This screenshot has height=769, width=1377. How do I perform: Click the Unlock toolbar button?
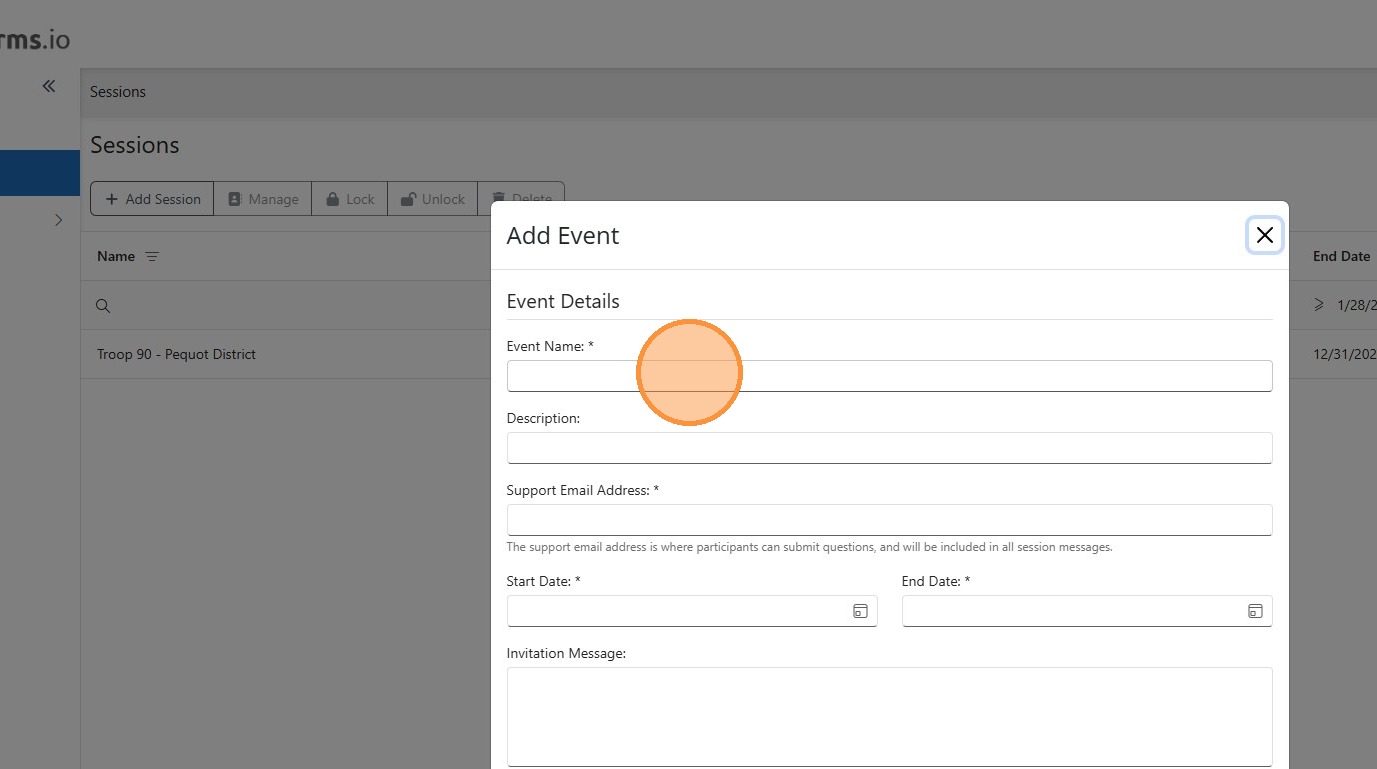tap(432, 199)
